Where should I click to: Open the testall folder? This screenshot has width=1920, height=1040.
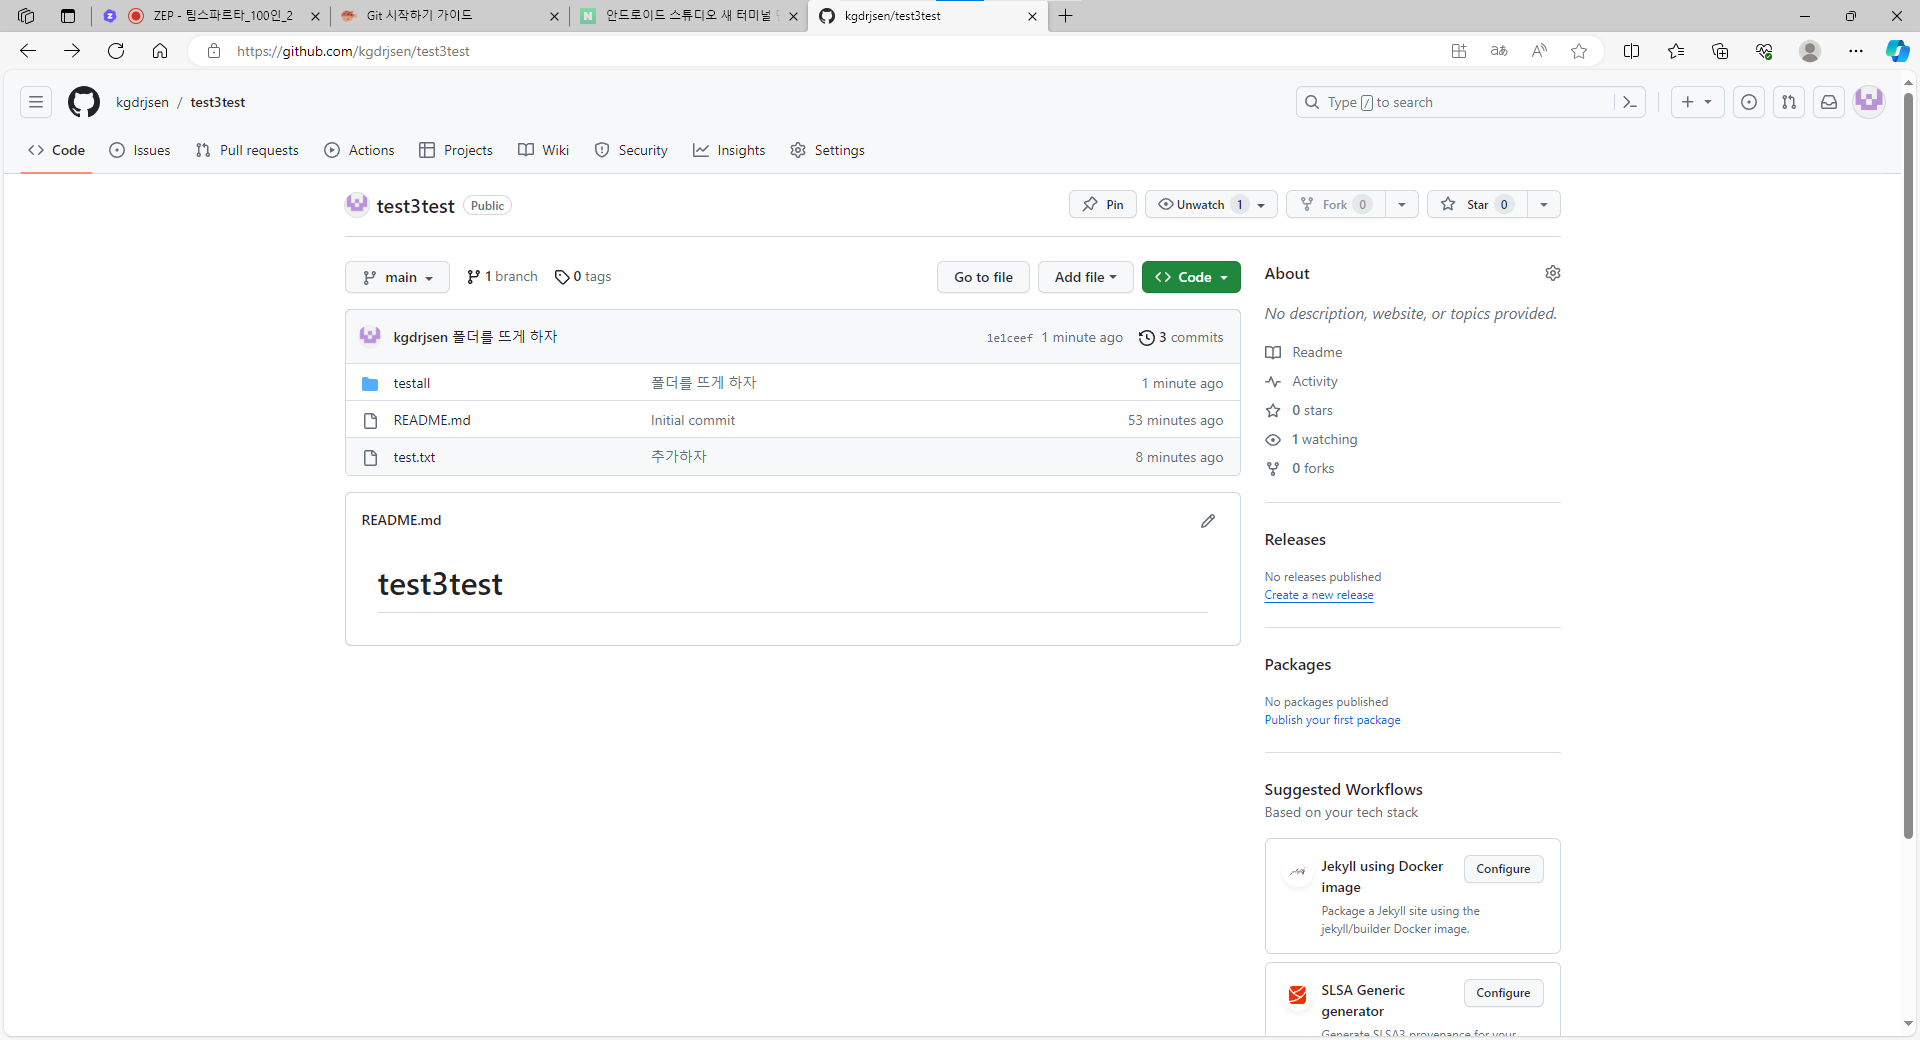[x=412, y=383]
